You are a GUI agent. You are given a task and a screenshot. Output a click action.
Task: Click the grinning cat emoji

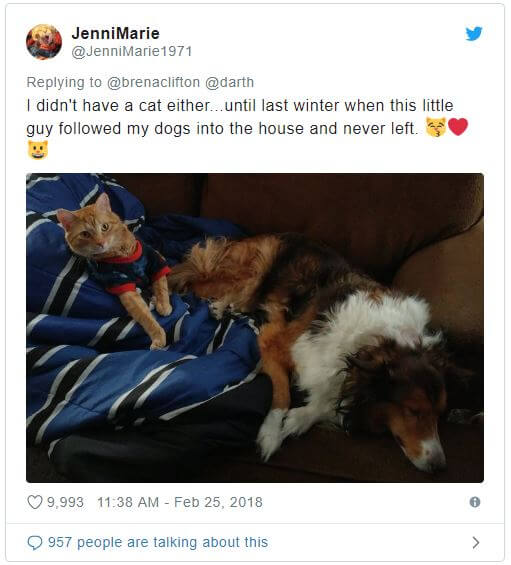click(x=38, y=150)
